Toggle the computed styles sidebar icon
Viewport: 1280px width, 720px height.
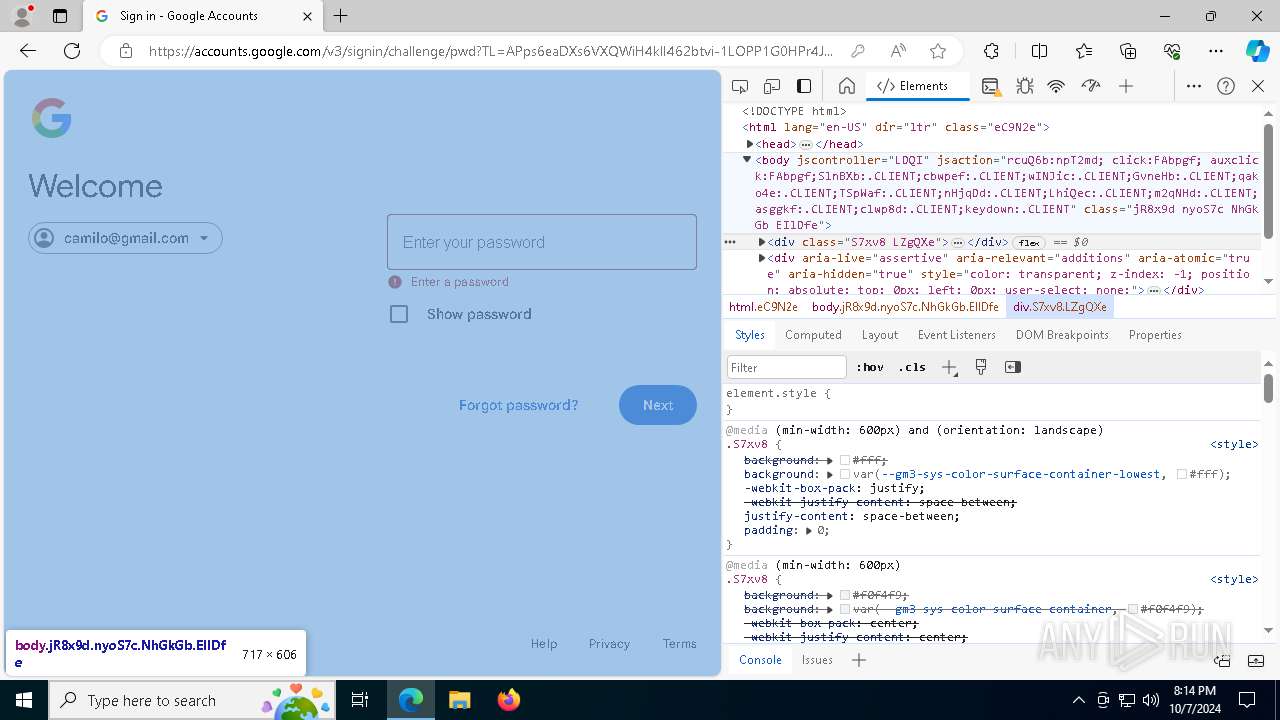click(1013, 367)
